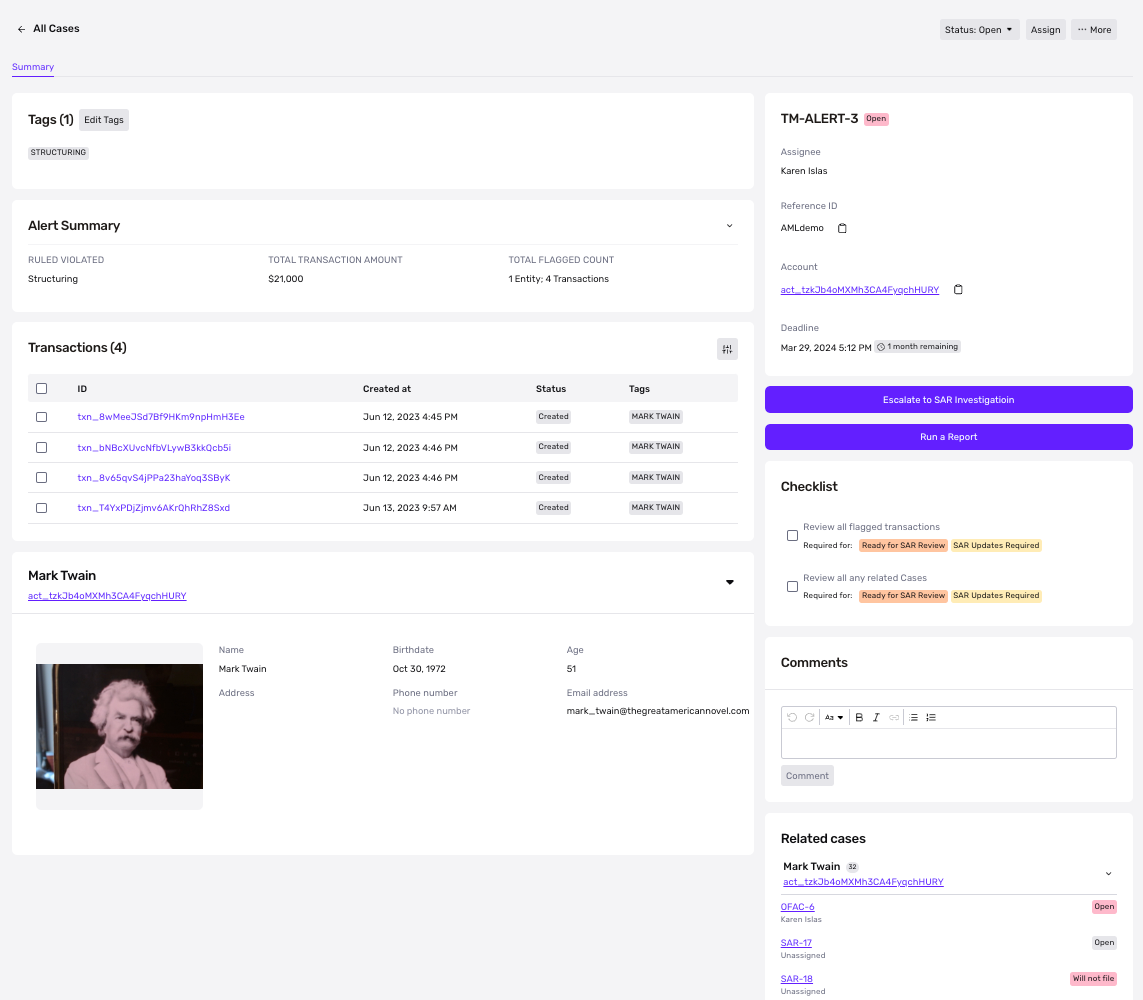Check transaction txn_T4YxPDjZjmv6AKrQhRhZ8Sxd
The height and width of the screenshot is (1000, 1143).
point(42,508)
